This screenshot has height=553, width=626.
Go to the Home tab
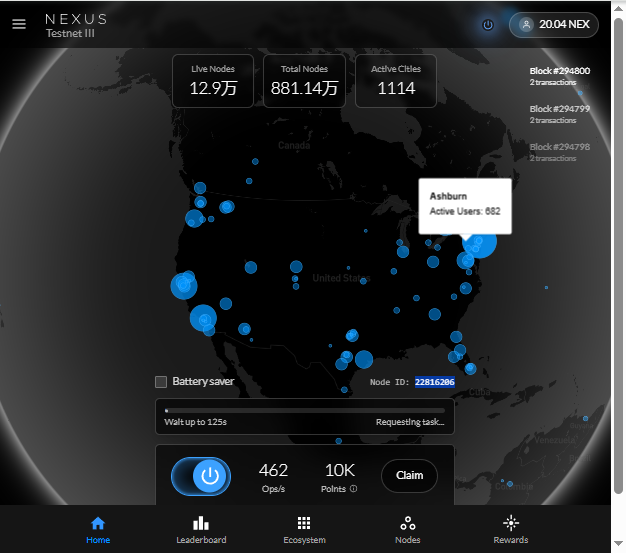pyautogui.click(x=98, y=530)
